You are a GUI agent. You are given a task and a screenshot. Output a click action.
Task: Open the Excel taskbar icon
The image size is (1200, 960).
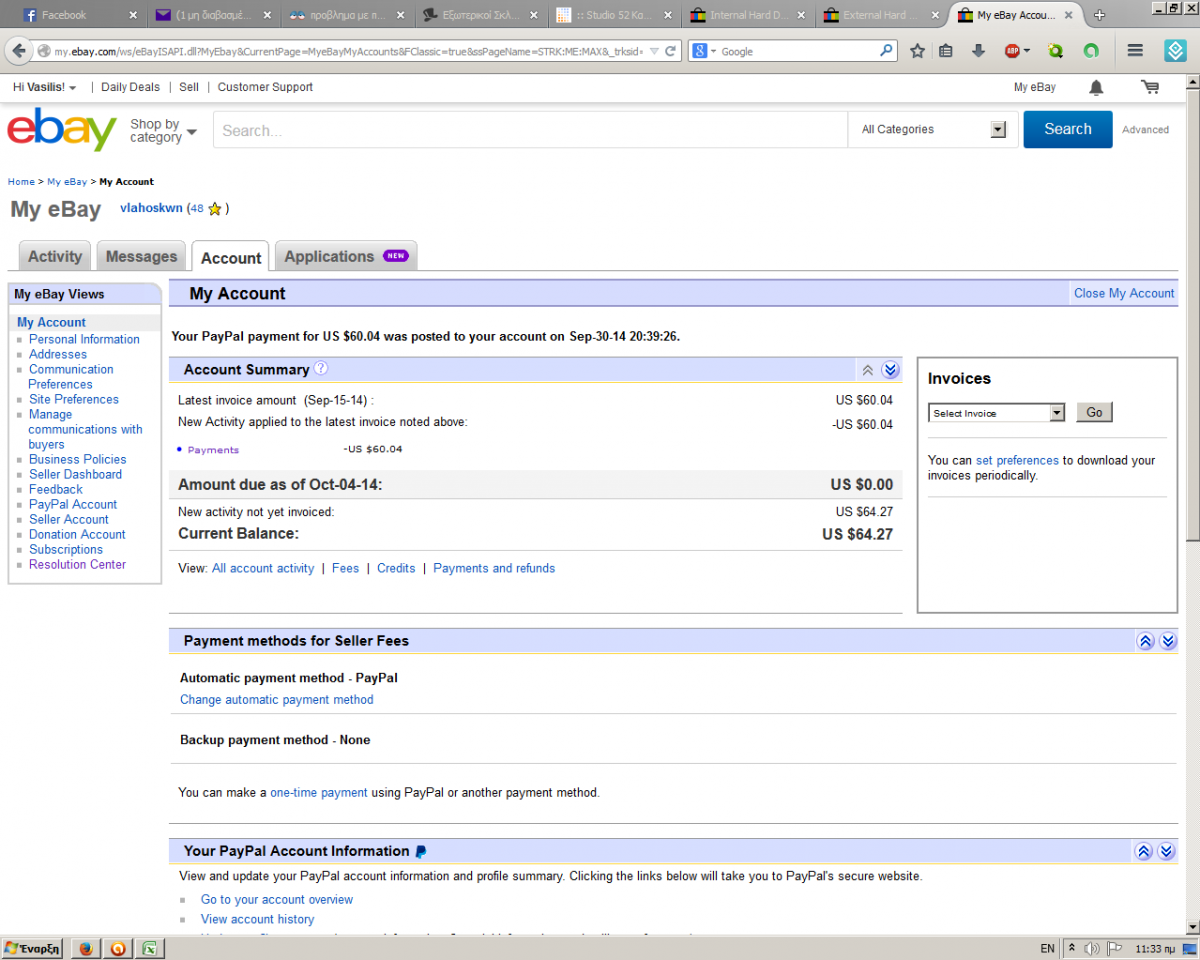[149, 948]
